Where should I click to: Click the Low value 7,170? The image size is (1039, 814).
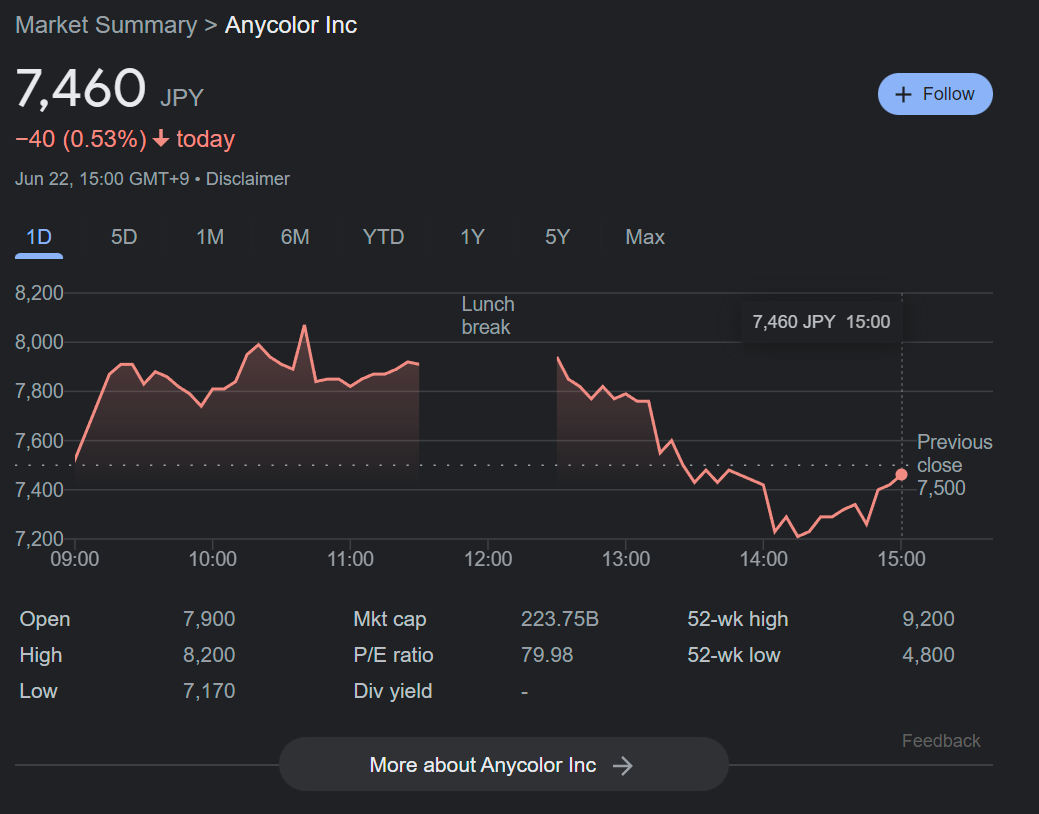coord(209,691)
